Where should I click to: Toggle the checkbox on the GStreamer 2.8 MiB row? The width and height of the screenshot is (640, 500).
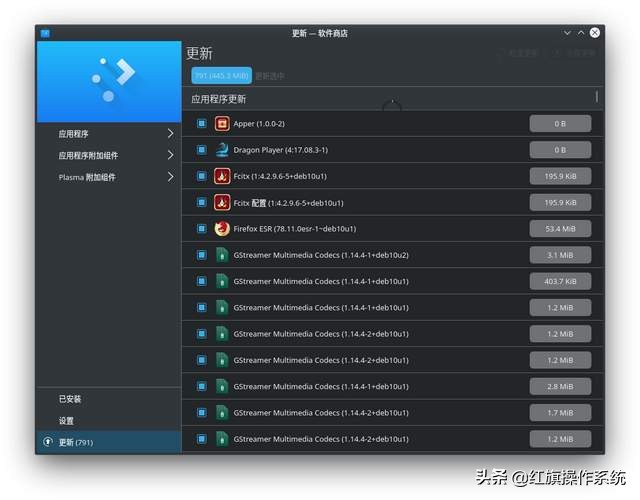click(x=202, y=386)
